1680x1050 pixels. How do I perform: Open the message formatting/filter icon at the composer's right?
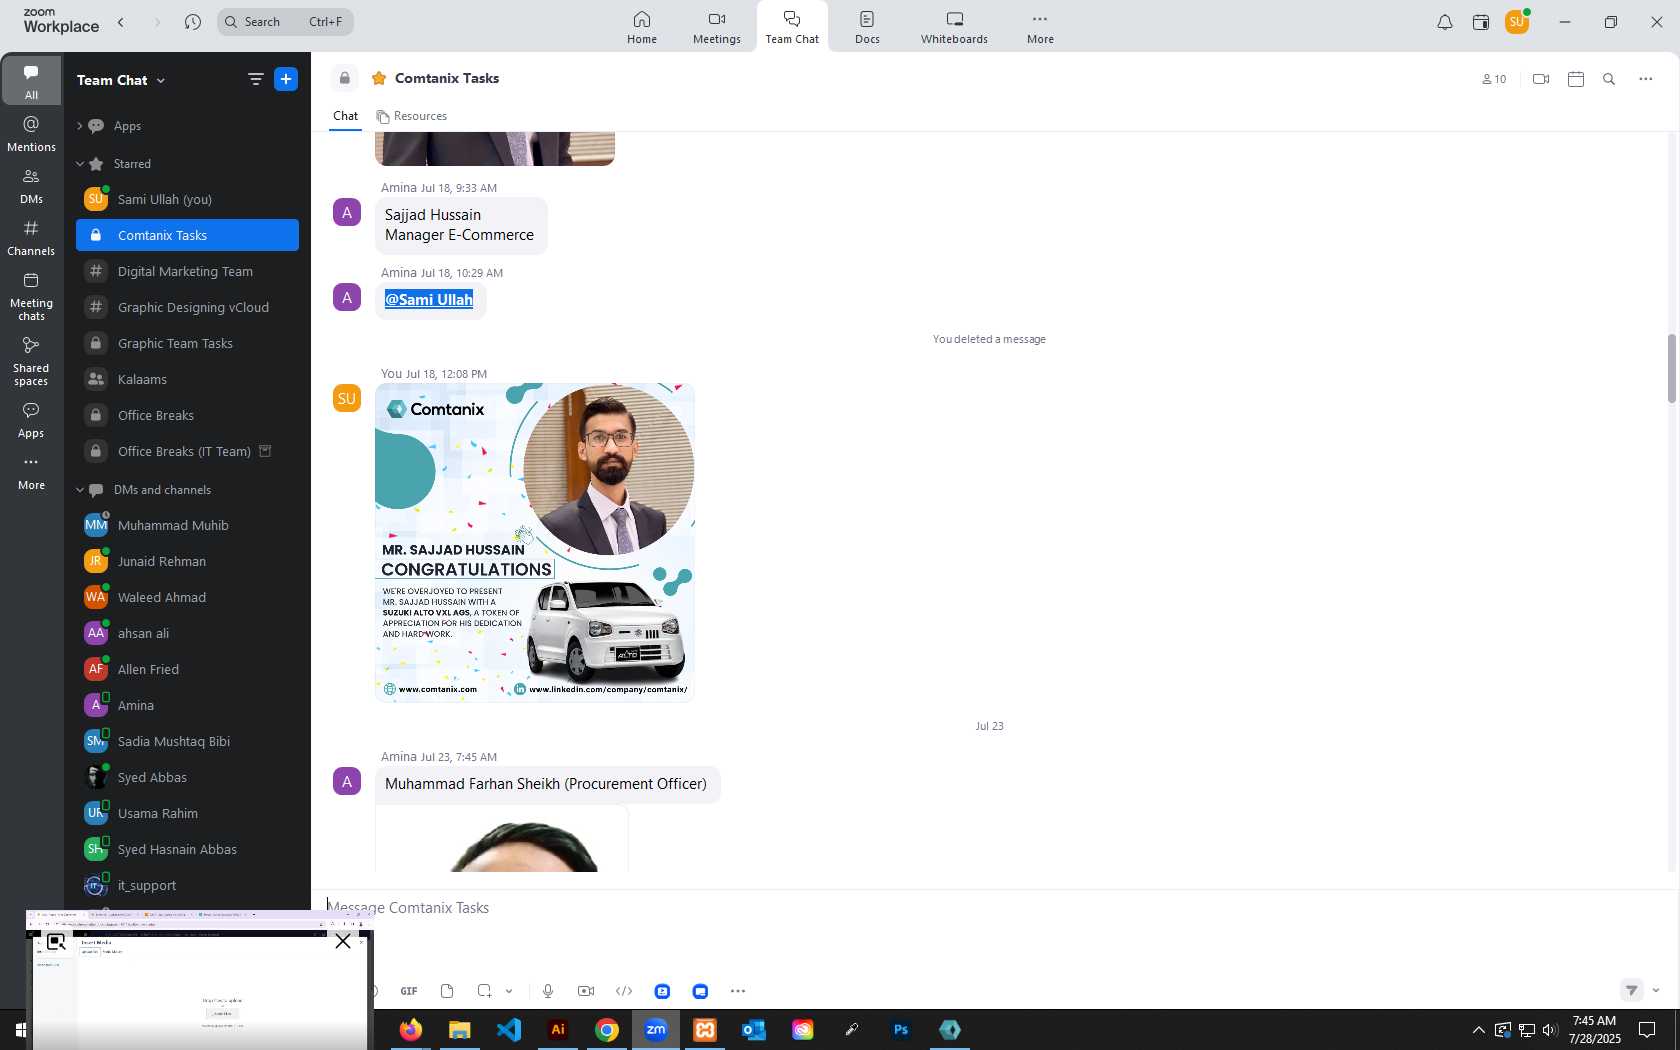click(1631, 990)
